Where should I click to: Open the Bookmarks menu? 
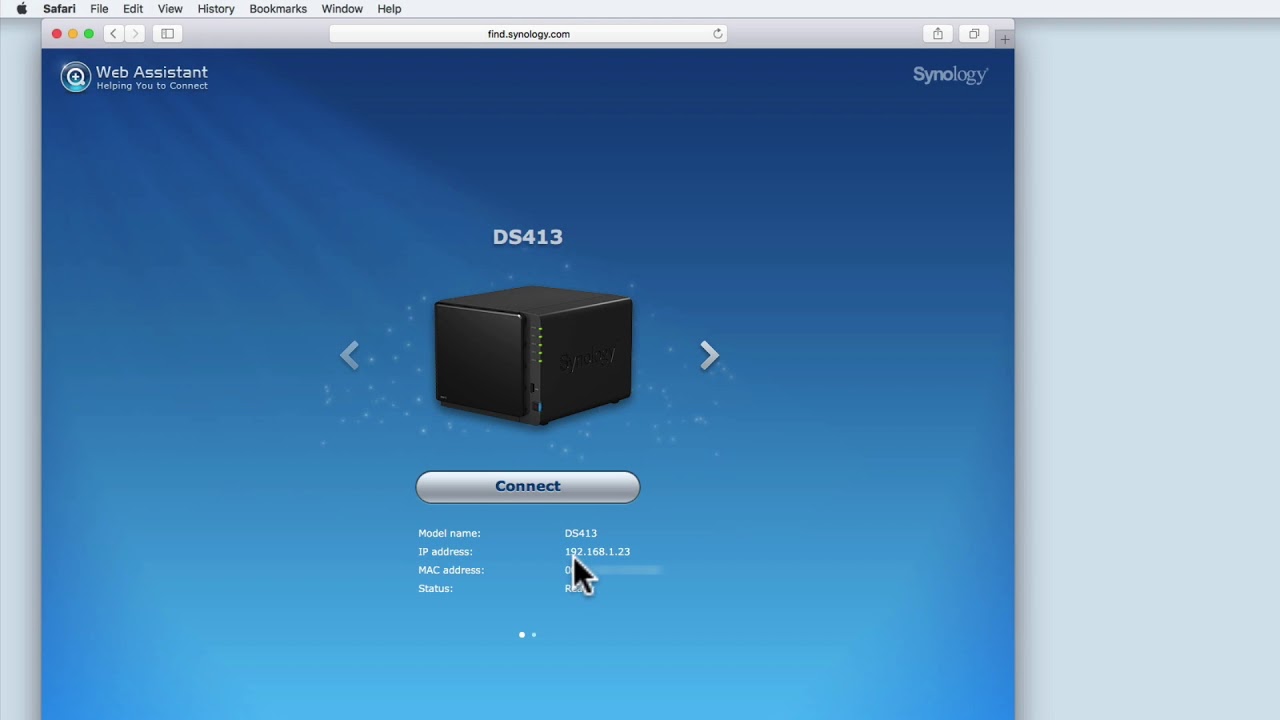tap(278, 9)
